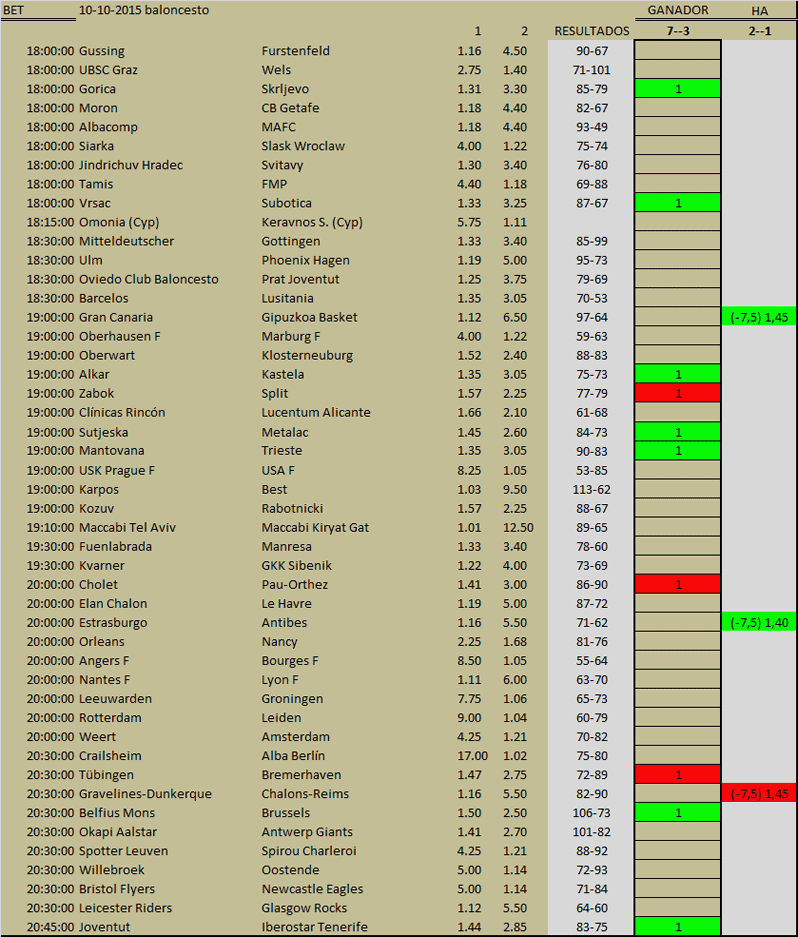
Task: Click red GANADOR cell in Cholet row
Action: 678,584
